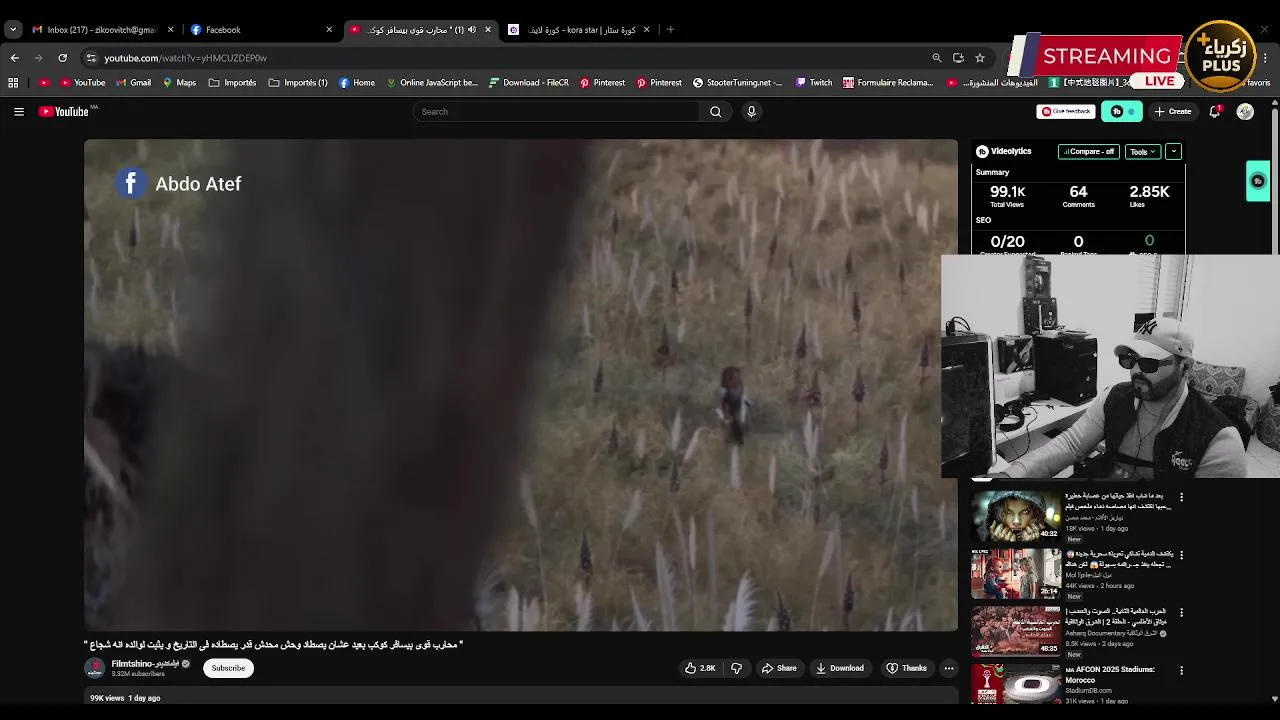The height and width of the screenshot is (720, 1280).
Task: Open the Create menu button
Action: (x=1172, y=112)
